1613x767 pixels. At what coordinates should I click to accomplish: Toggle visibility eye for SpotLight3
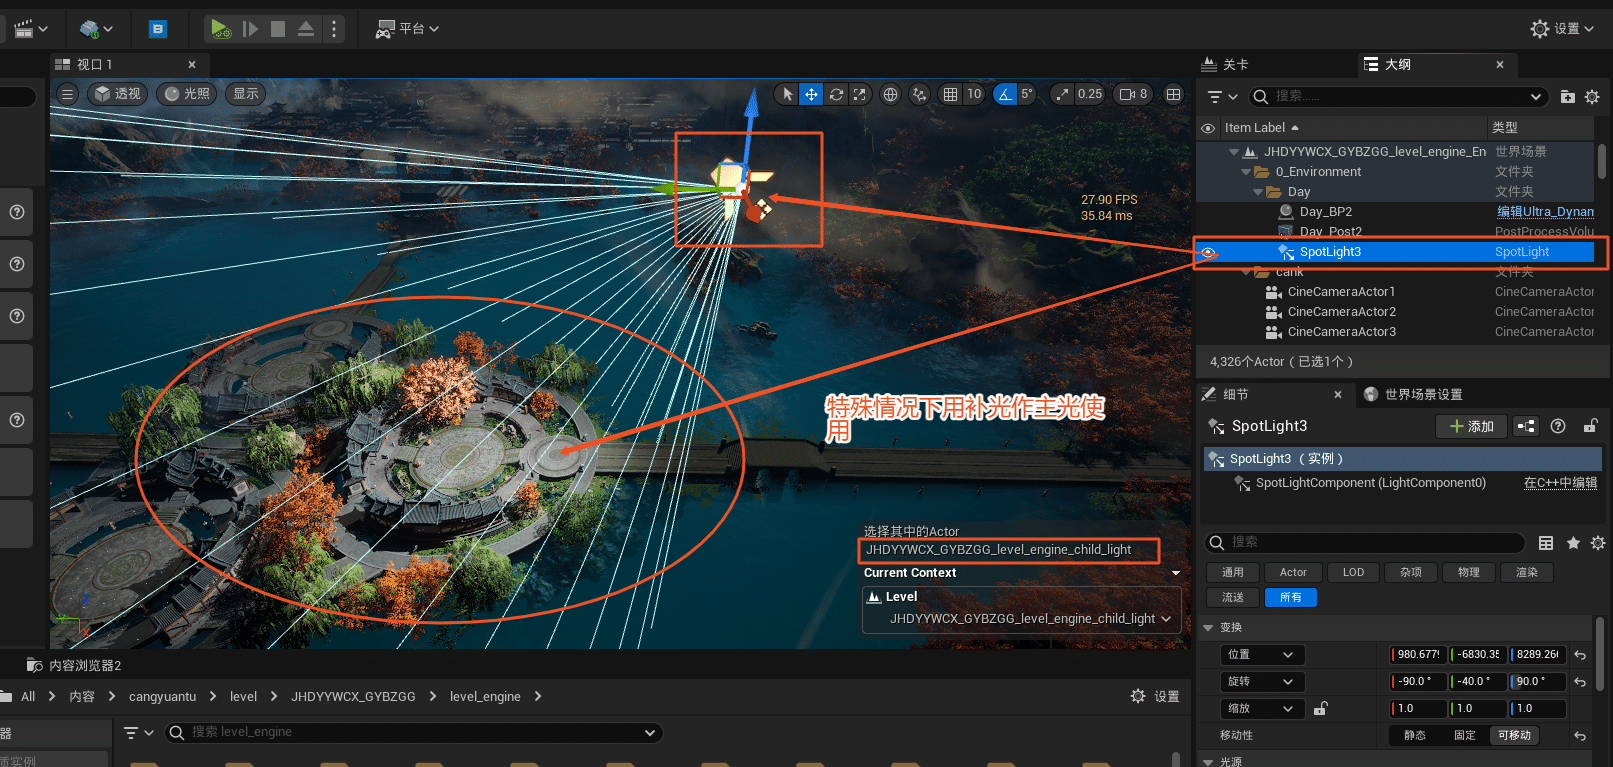click(1208, 252)
